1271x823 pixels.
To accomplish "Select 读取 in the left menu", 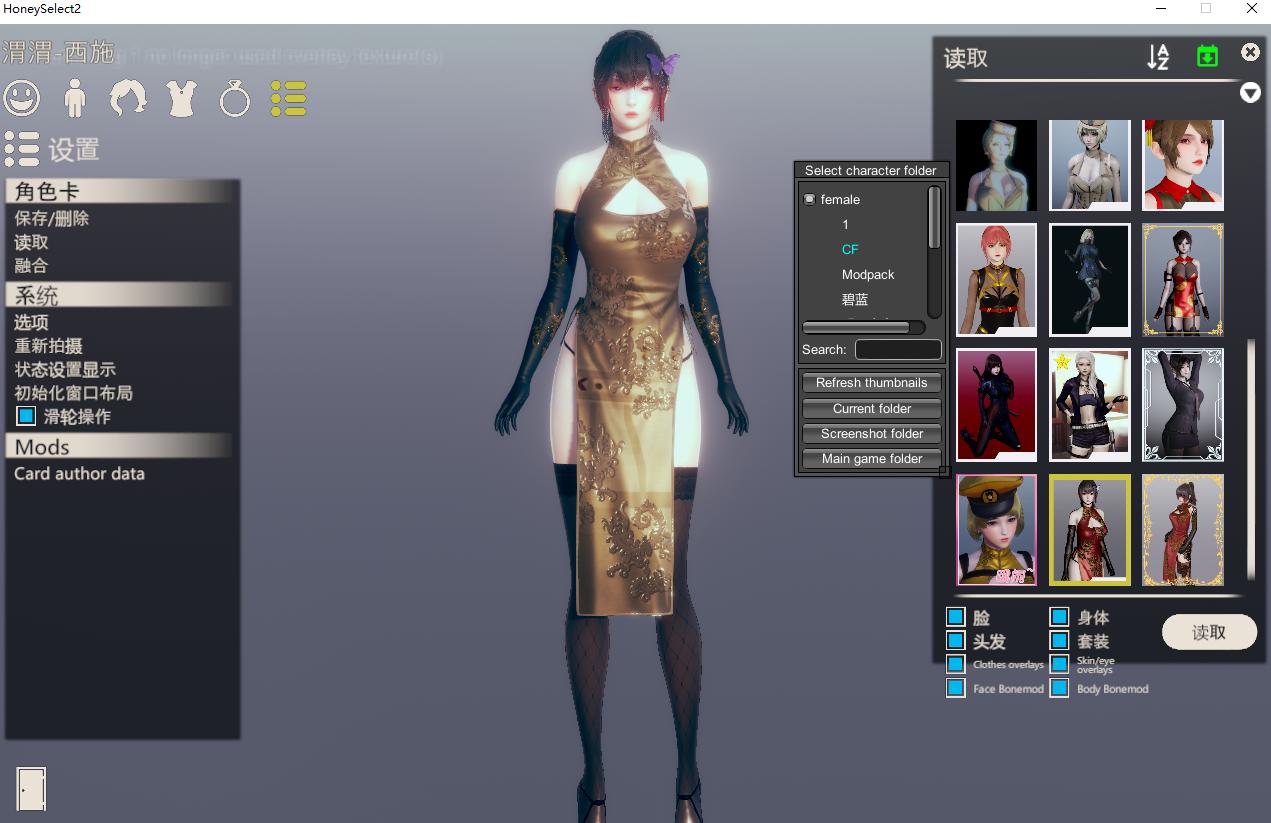I will (x=31, y=242).
